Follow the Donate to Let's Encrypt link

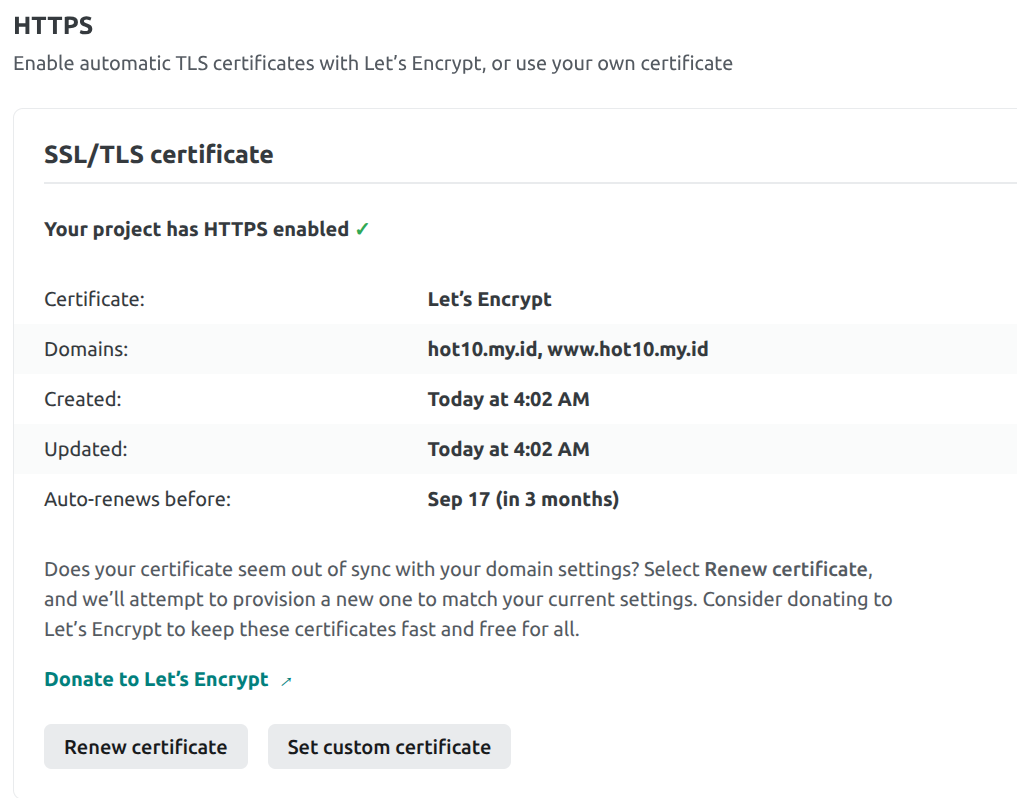tap(156, 679)
